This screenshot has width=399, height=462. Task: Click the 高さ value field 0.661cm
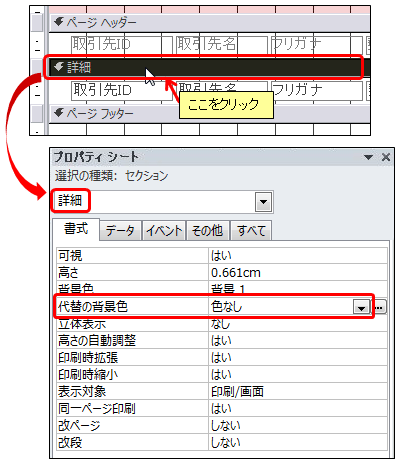(298, 273)
